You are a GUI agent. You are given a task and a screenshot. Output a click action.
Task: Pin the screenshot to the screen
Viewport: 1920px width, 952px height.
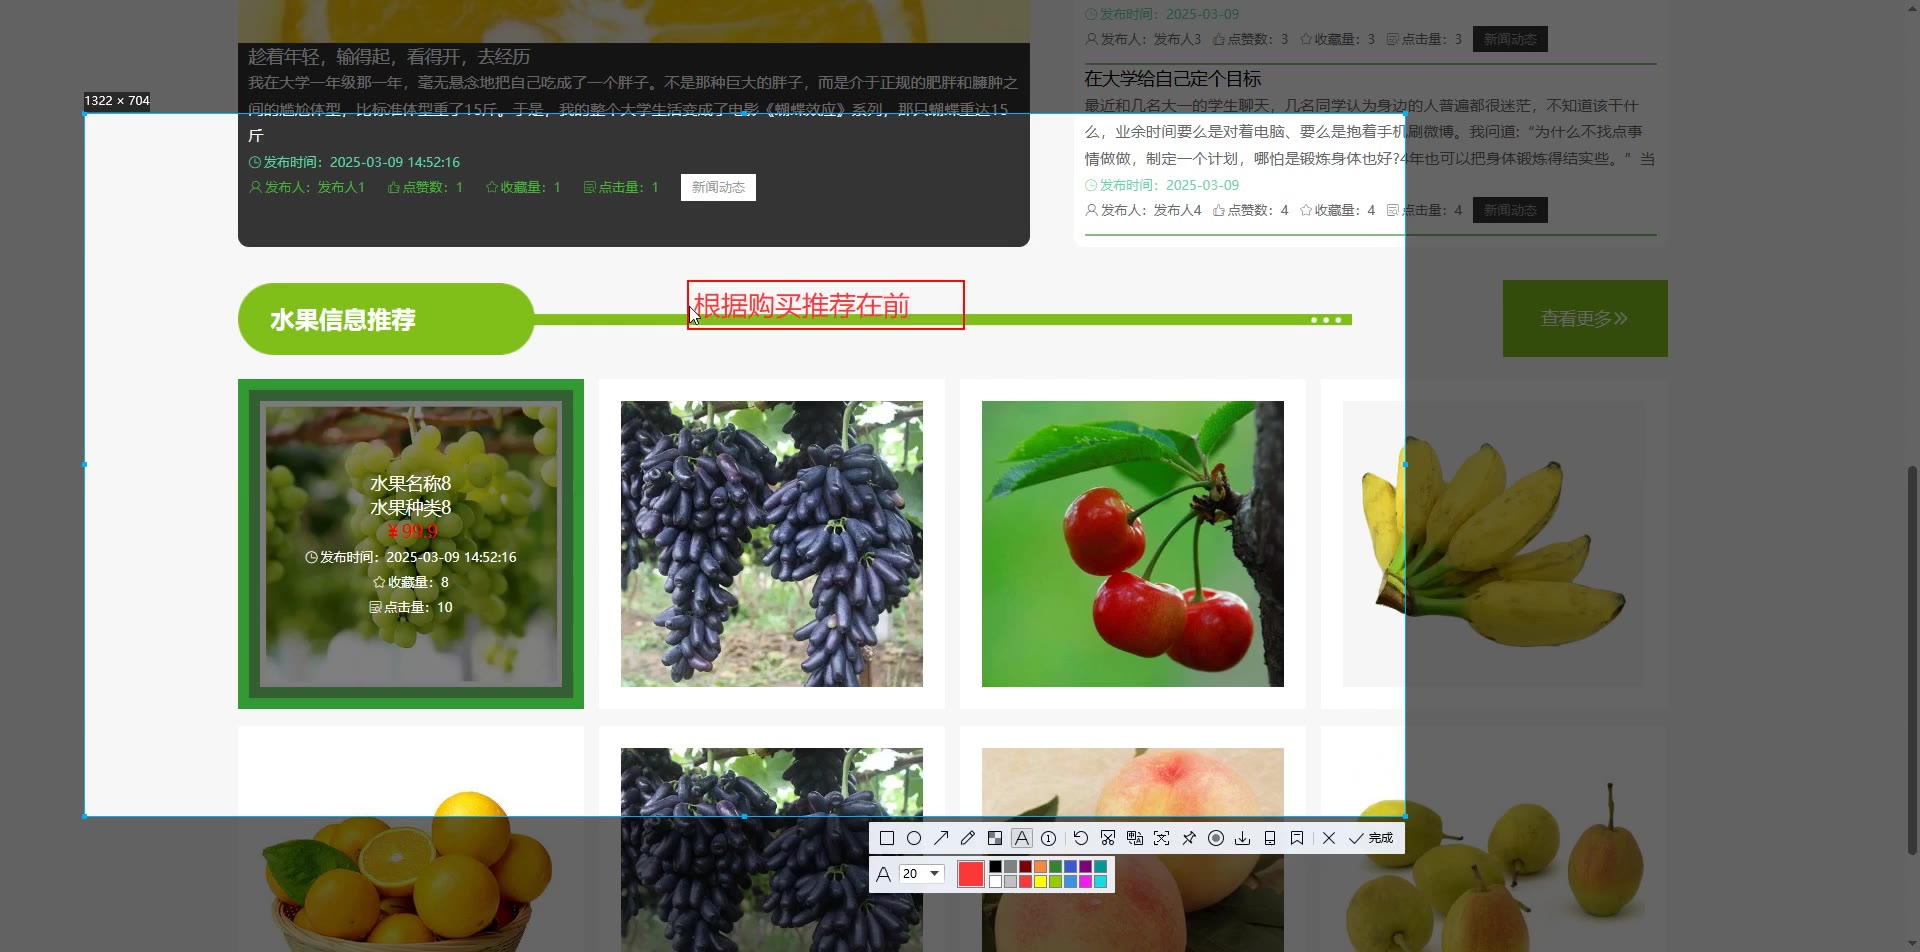tap(1189, 838)
